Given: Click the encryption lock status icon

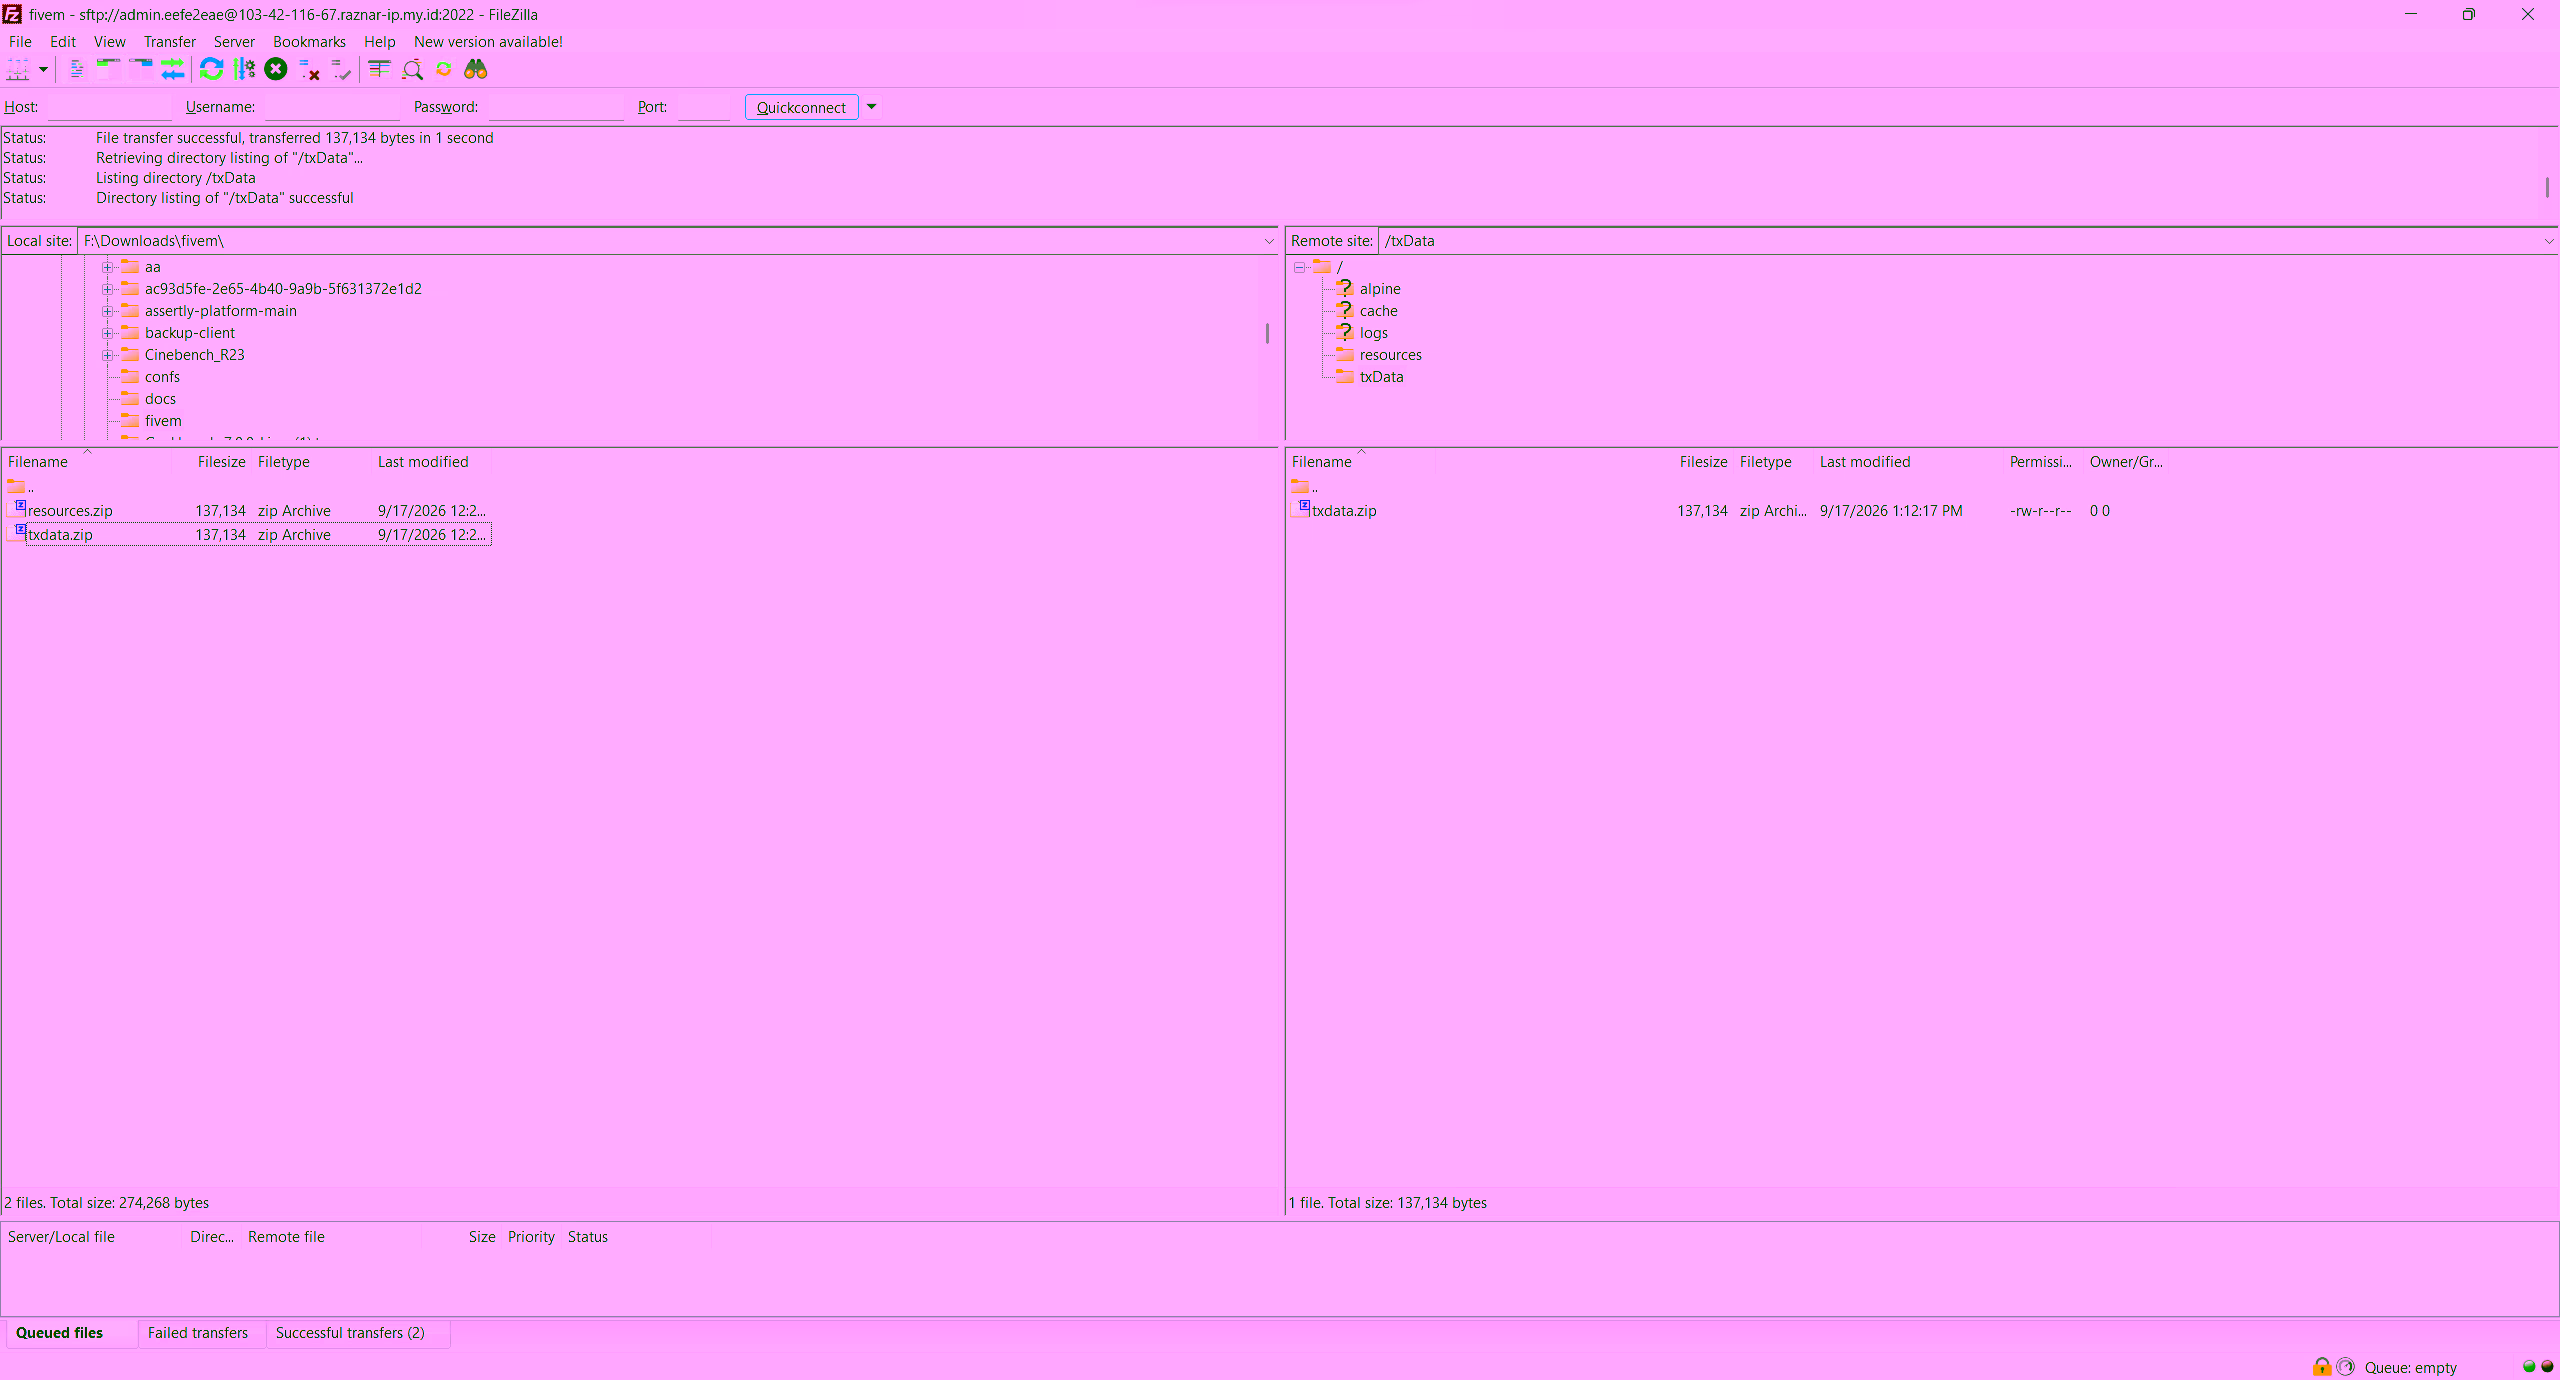Looking at the screenshot, I should pyautogui.click(x=2321, y=1367).
